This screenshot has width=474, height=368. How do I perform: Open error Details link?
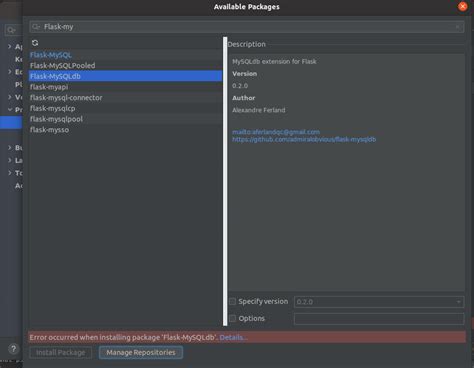tap(233, 337)
